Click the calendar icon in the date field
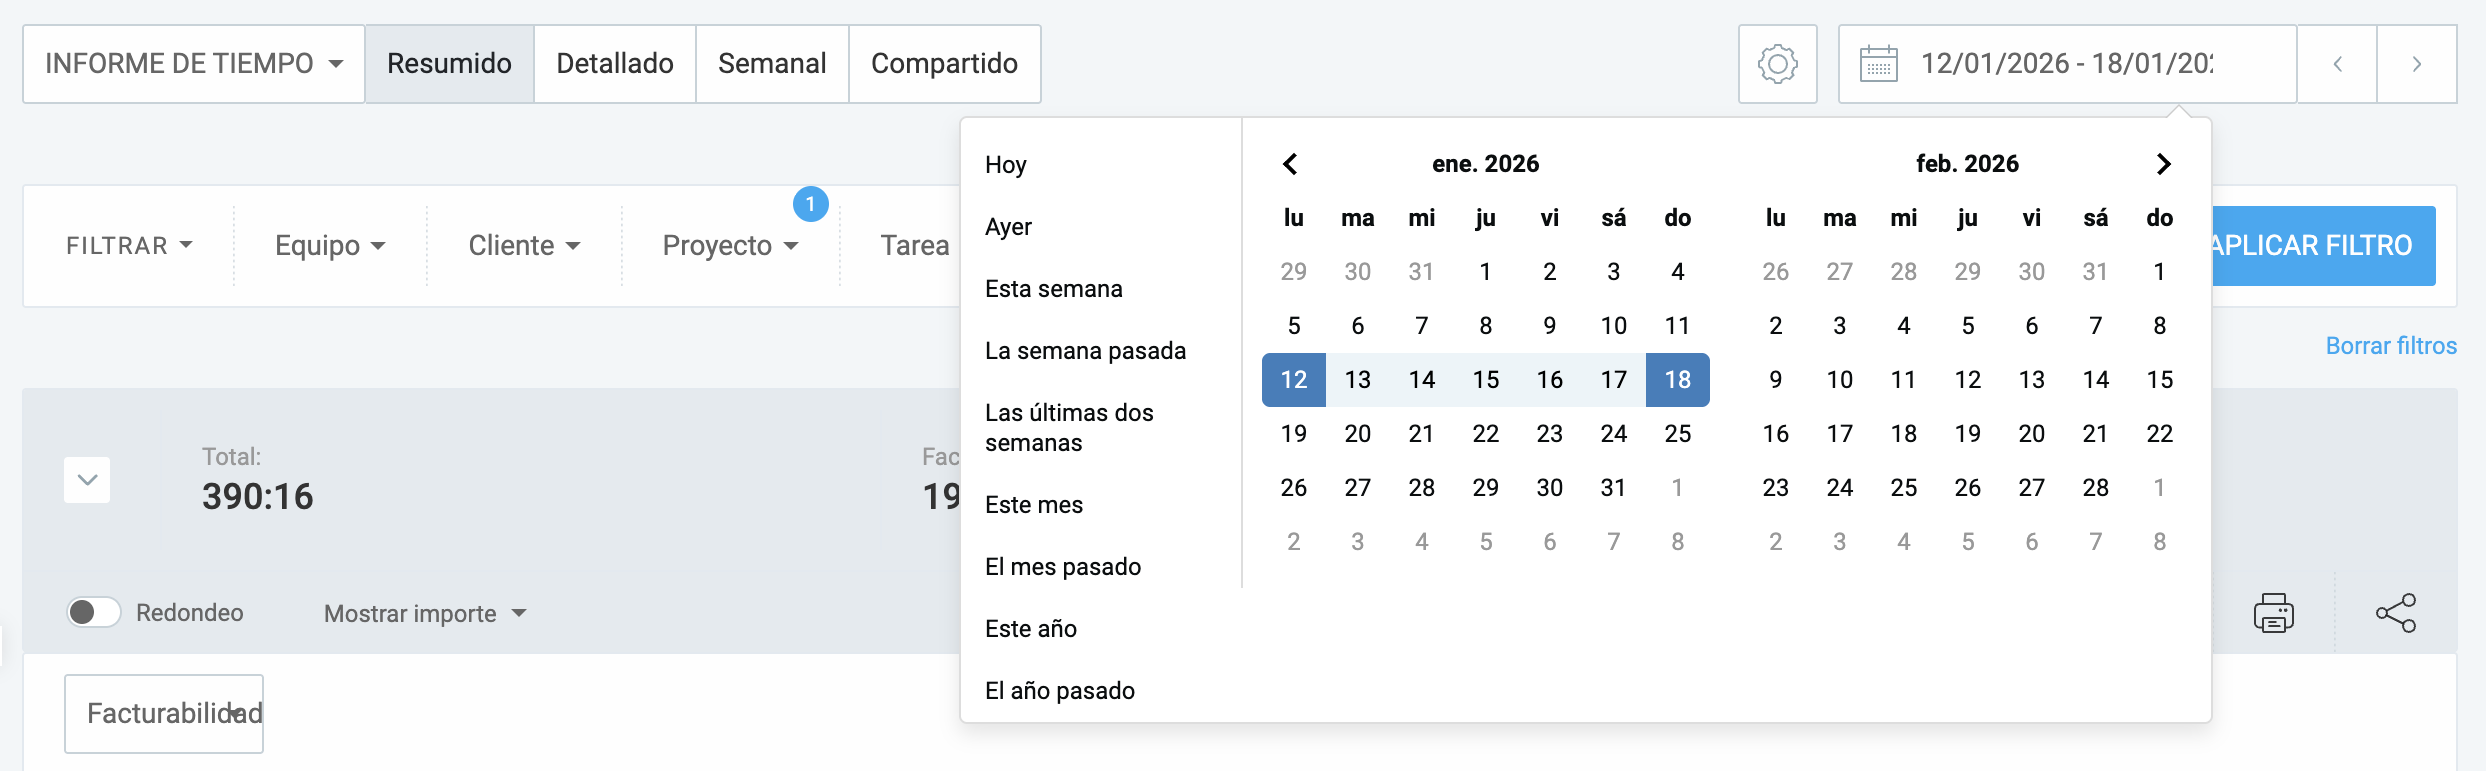 (1880, 63)
